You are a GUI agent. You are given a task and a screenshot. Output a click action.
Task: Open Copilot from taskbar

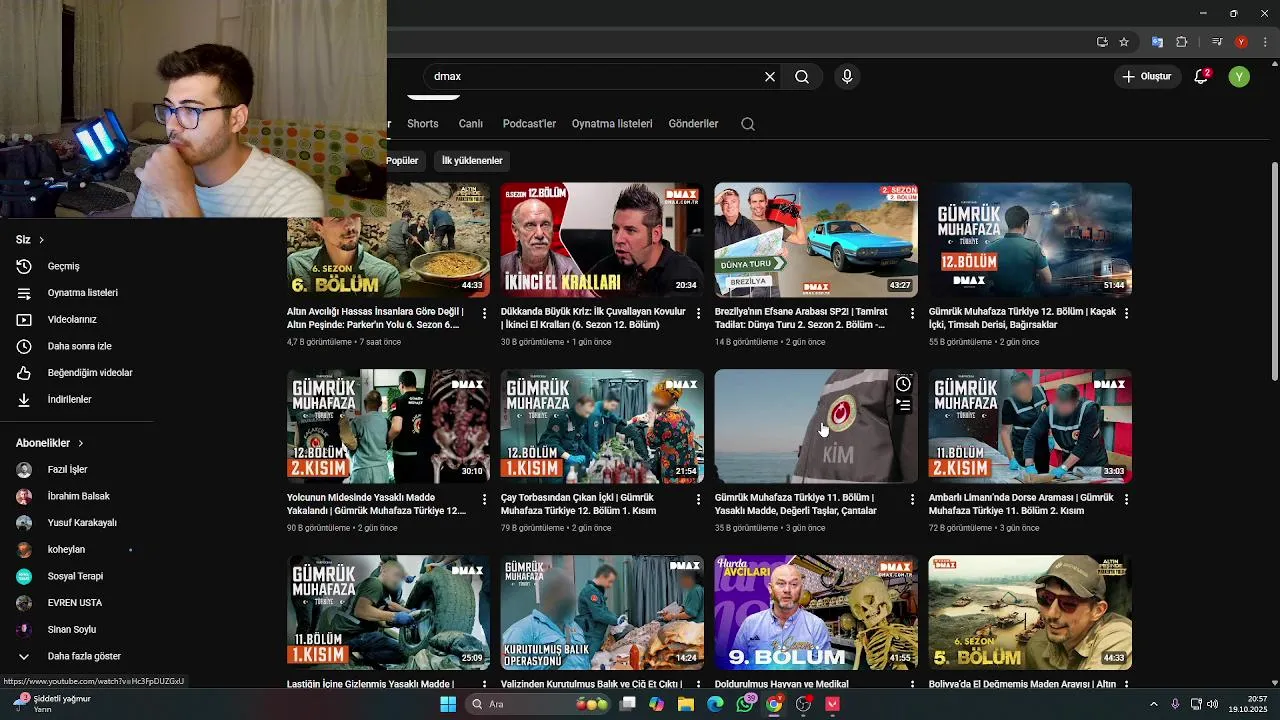tap(656, 704)
